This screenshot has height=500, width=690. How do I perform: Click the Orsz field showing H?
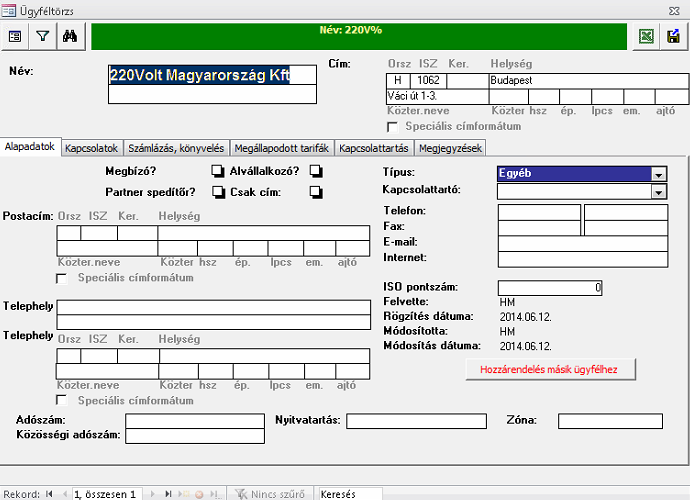click(398, 81)
